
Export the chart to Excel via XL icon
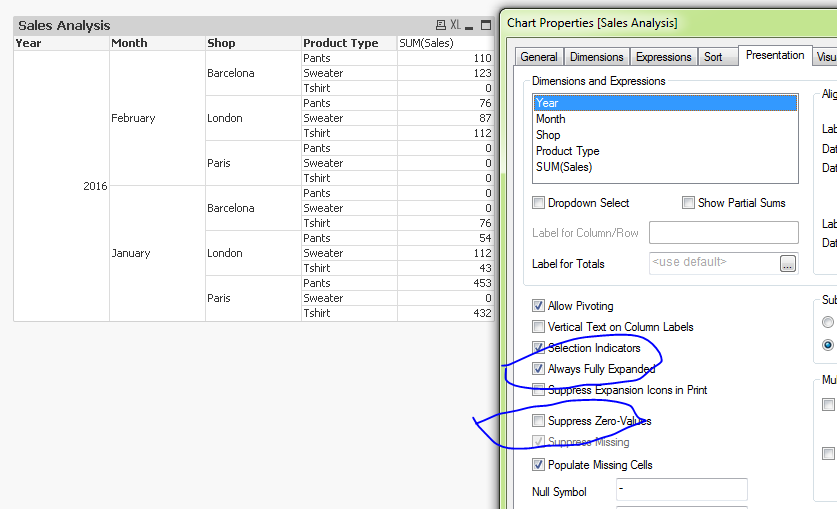point(456,25)
